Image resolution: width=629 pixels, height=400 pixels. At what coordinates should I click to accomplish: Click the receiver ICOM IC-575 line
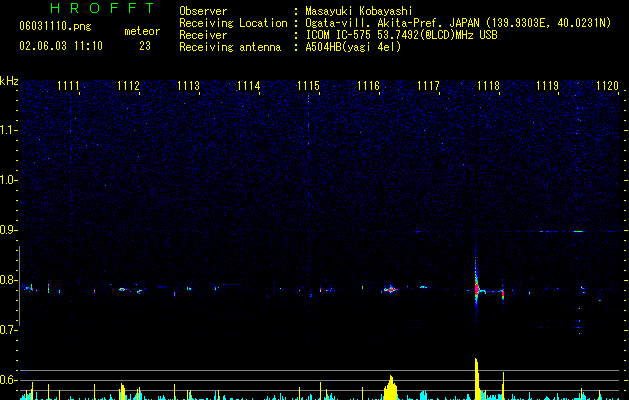tap(401, 35)
